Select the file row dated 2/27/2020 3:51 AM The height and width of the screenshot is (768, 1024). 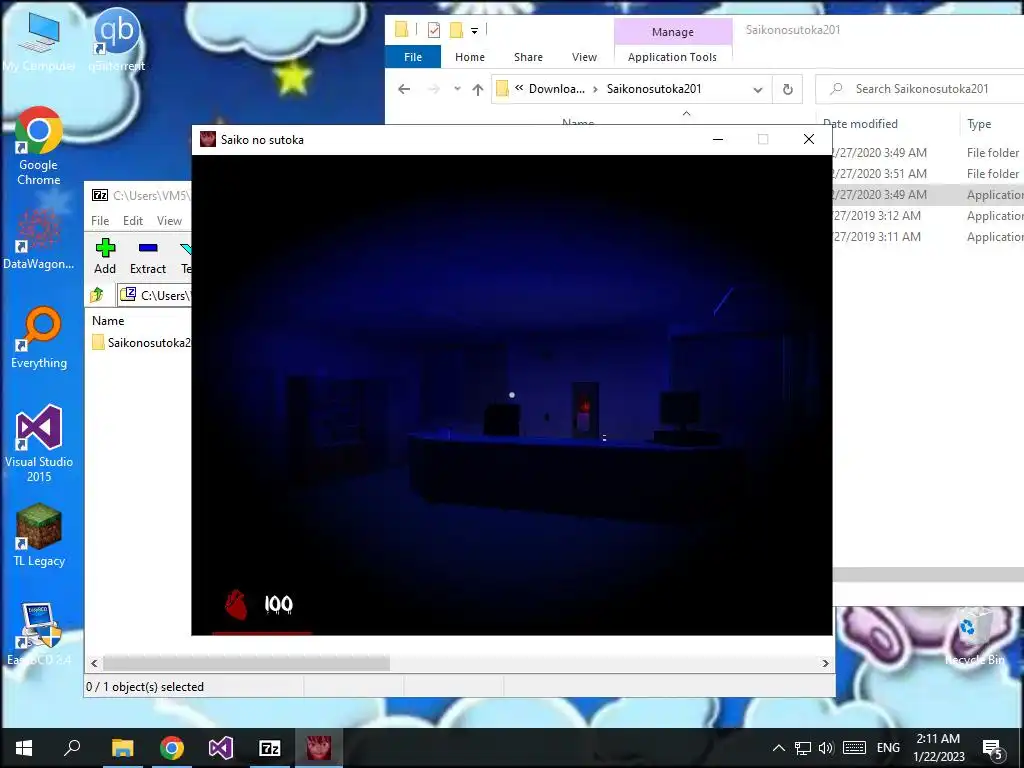pos(927,174)
